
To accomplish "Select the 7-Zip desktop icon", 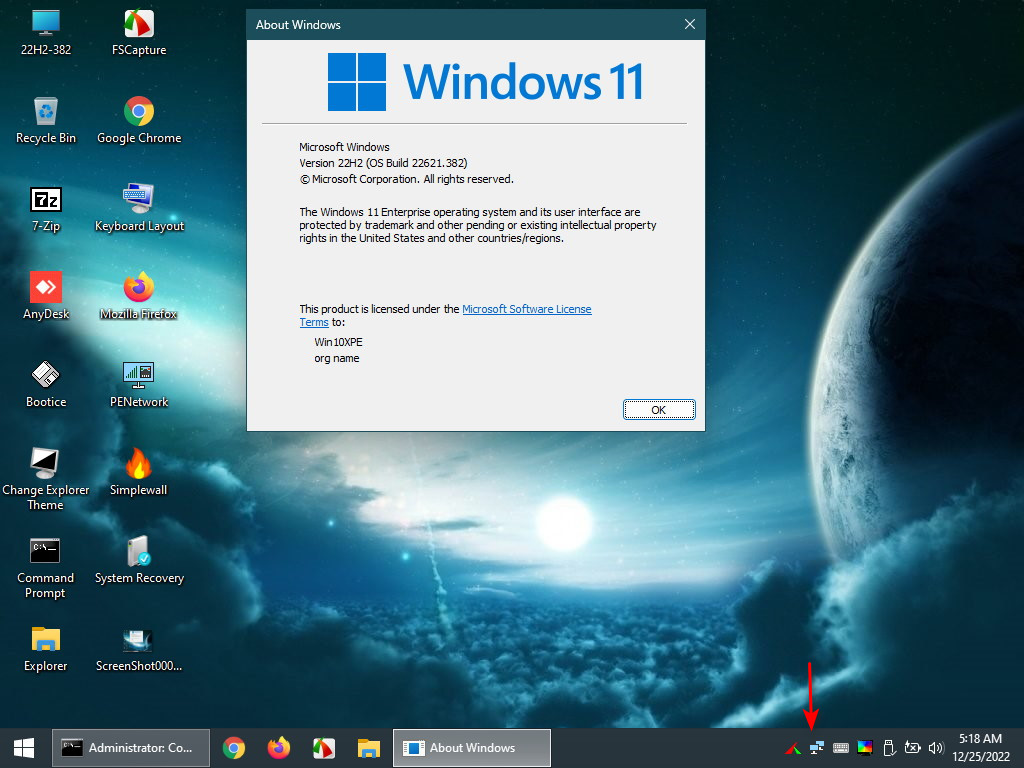I will [x=46, y=209].
